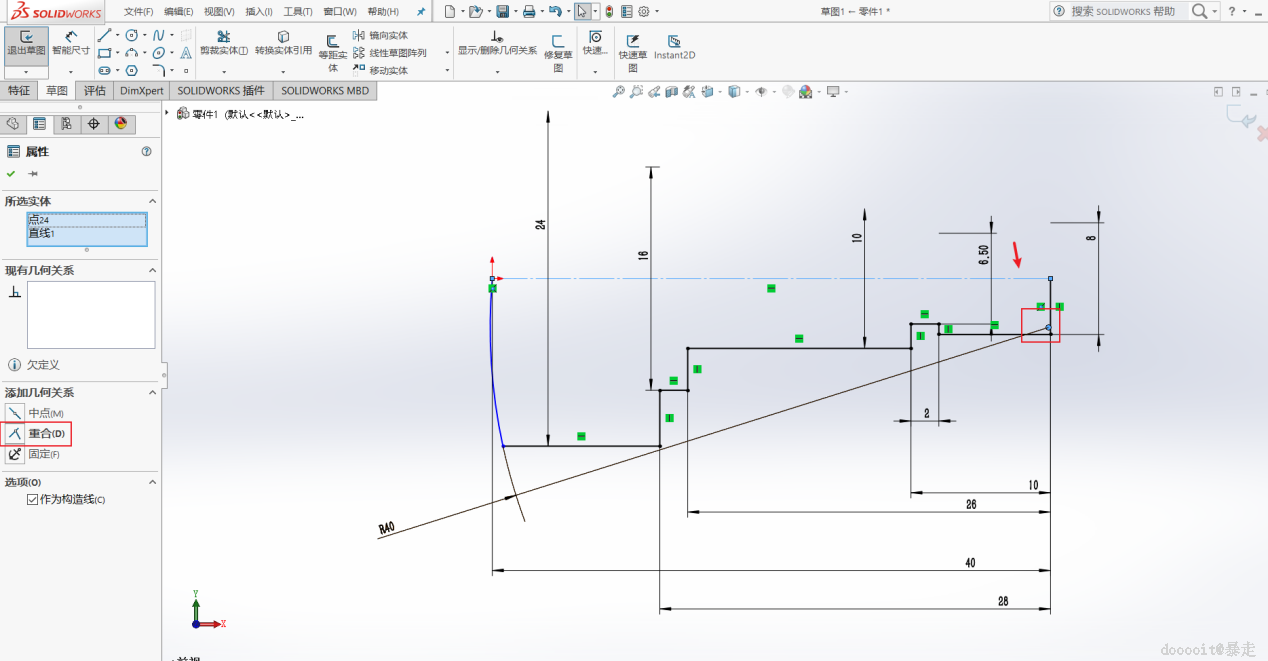Screen dimensions: 1268x661
Task: Click the green checkmark to accept properties
Action: pos(11,173)
